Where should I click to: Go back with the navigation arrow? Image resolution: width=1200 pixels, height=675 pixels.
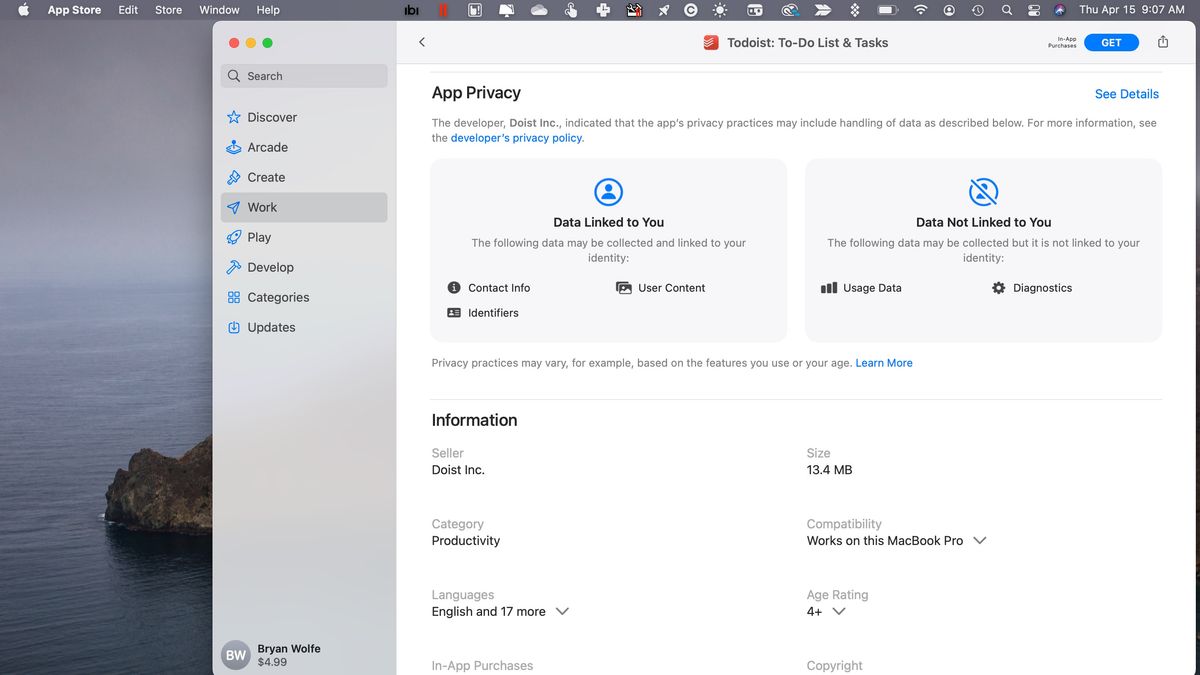pos(422,42)
